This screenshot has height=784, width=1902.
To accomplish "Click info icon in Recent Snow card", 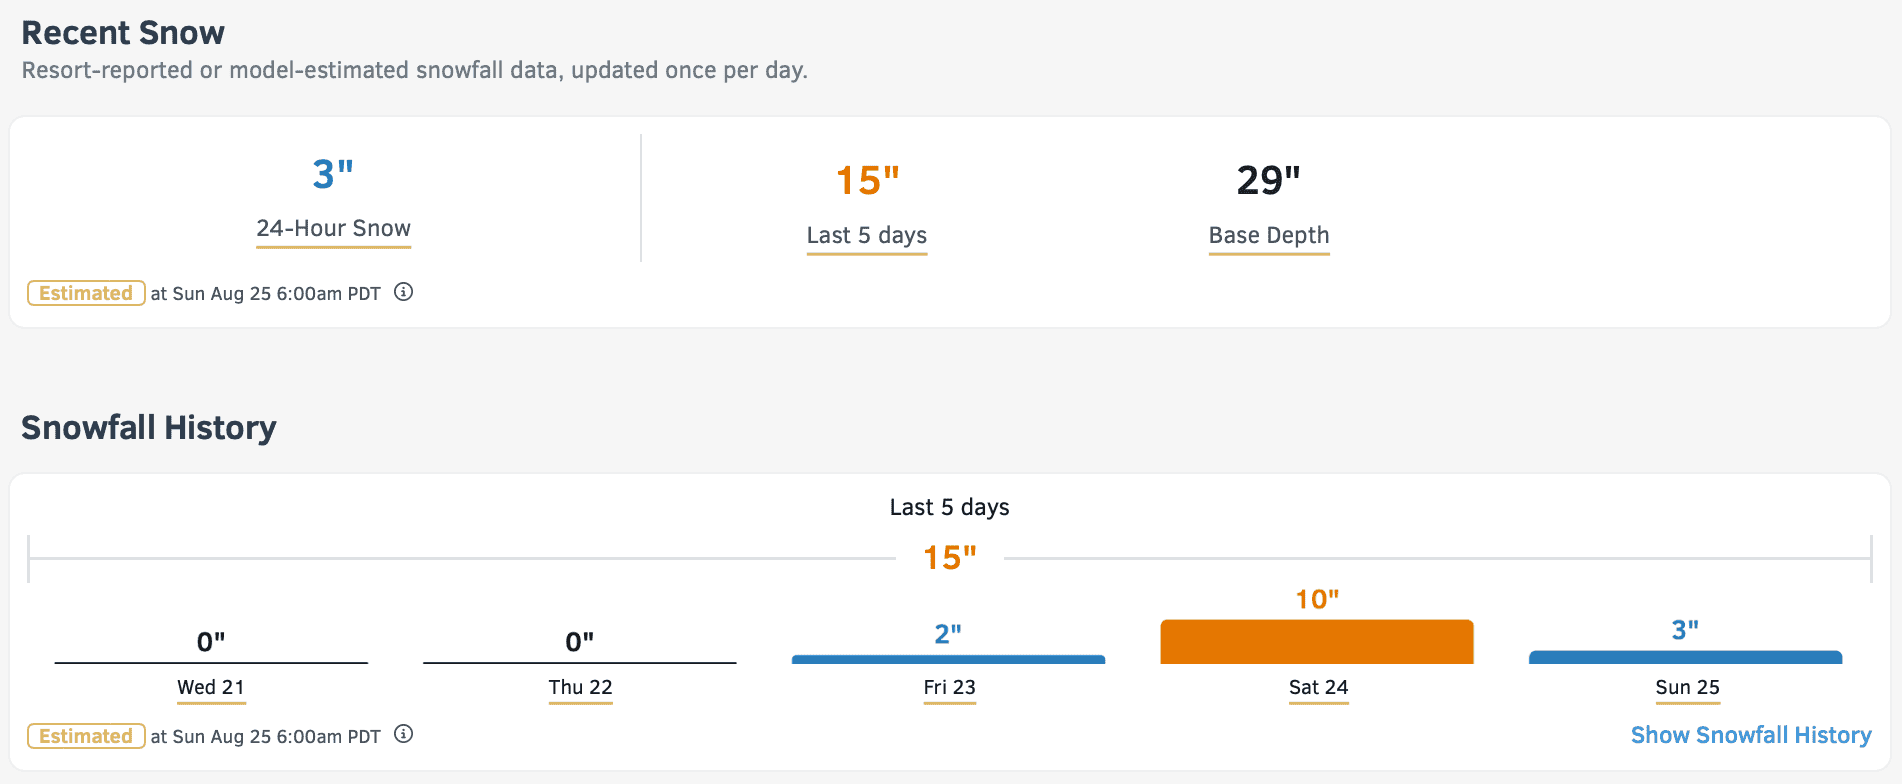I will click(403, 292).
